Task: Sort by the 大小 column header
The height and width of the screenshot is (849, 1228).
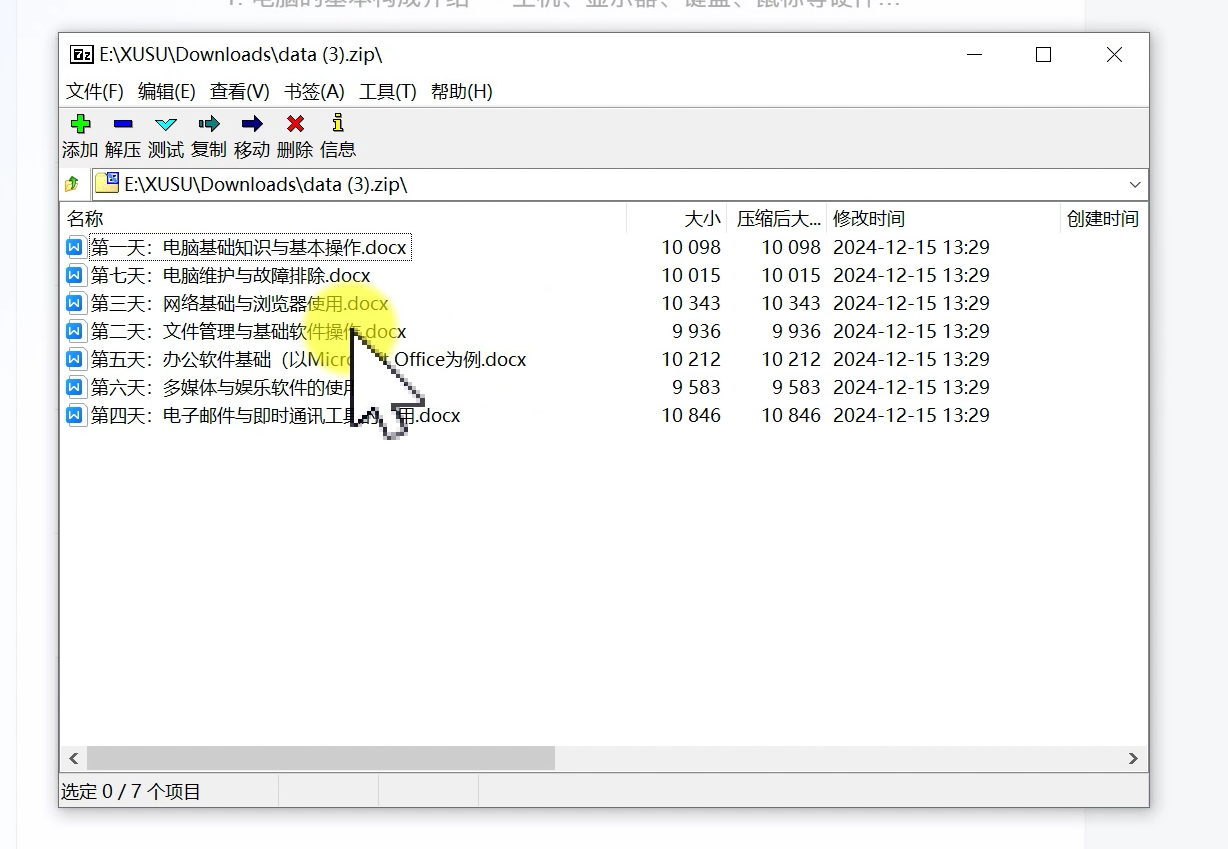Action: (x=701, y=219)
